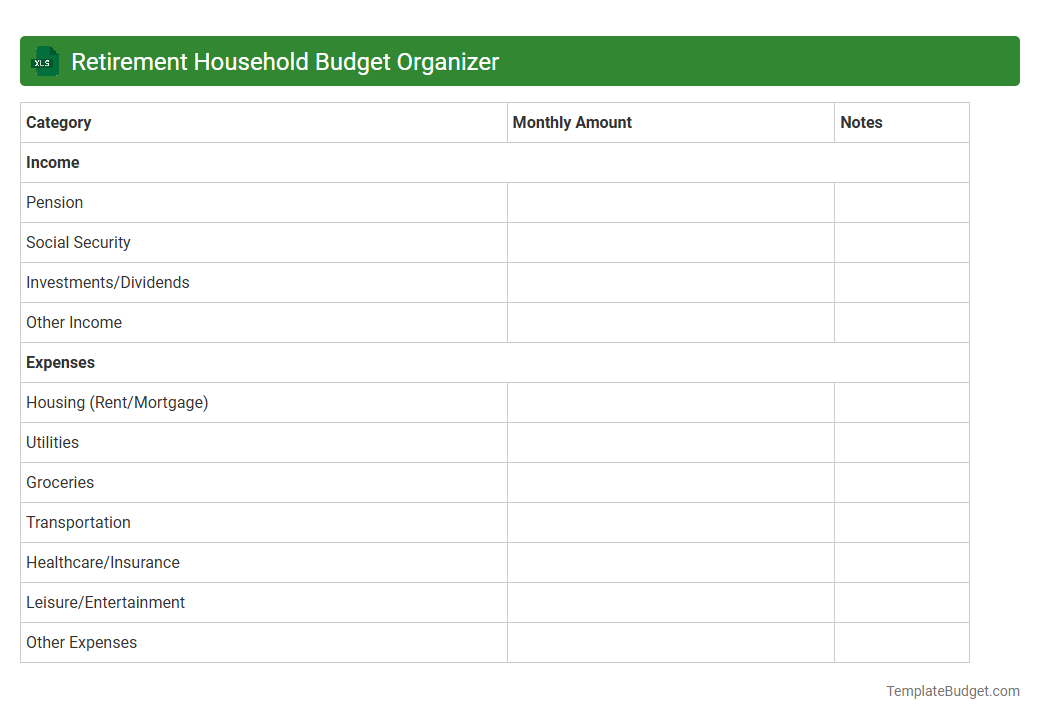The height and width of the screenshot is (720, 1040).
Task: Click the Utilities row label
Action: pos(52,442)
